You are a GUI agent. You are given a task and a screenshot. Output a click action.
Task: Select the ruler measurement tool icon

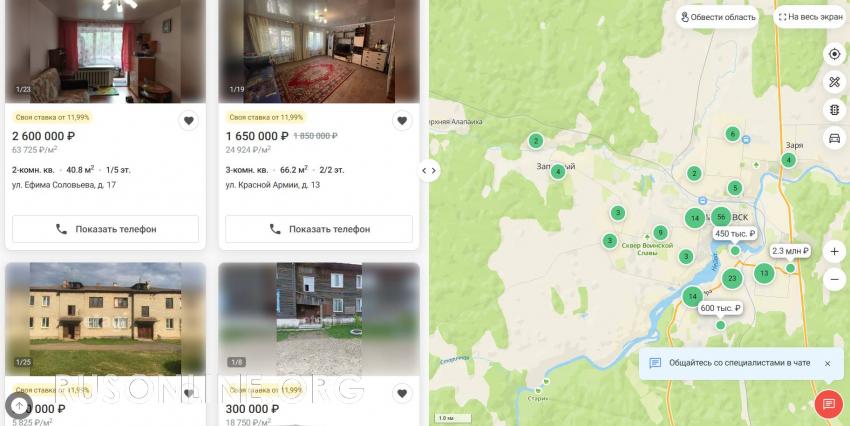coord(834,82)
